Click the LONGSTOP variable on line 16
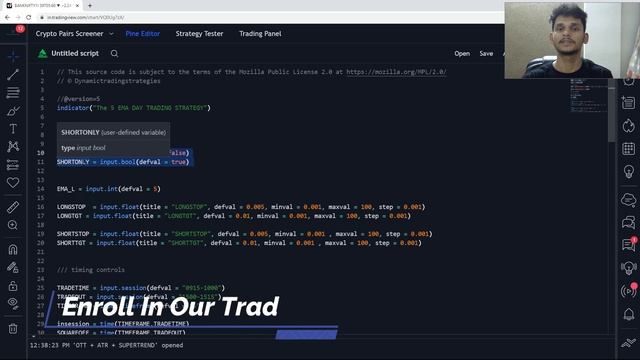The height and width of the screenshot is (360, 640). click(71, 207)
